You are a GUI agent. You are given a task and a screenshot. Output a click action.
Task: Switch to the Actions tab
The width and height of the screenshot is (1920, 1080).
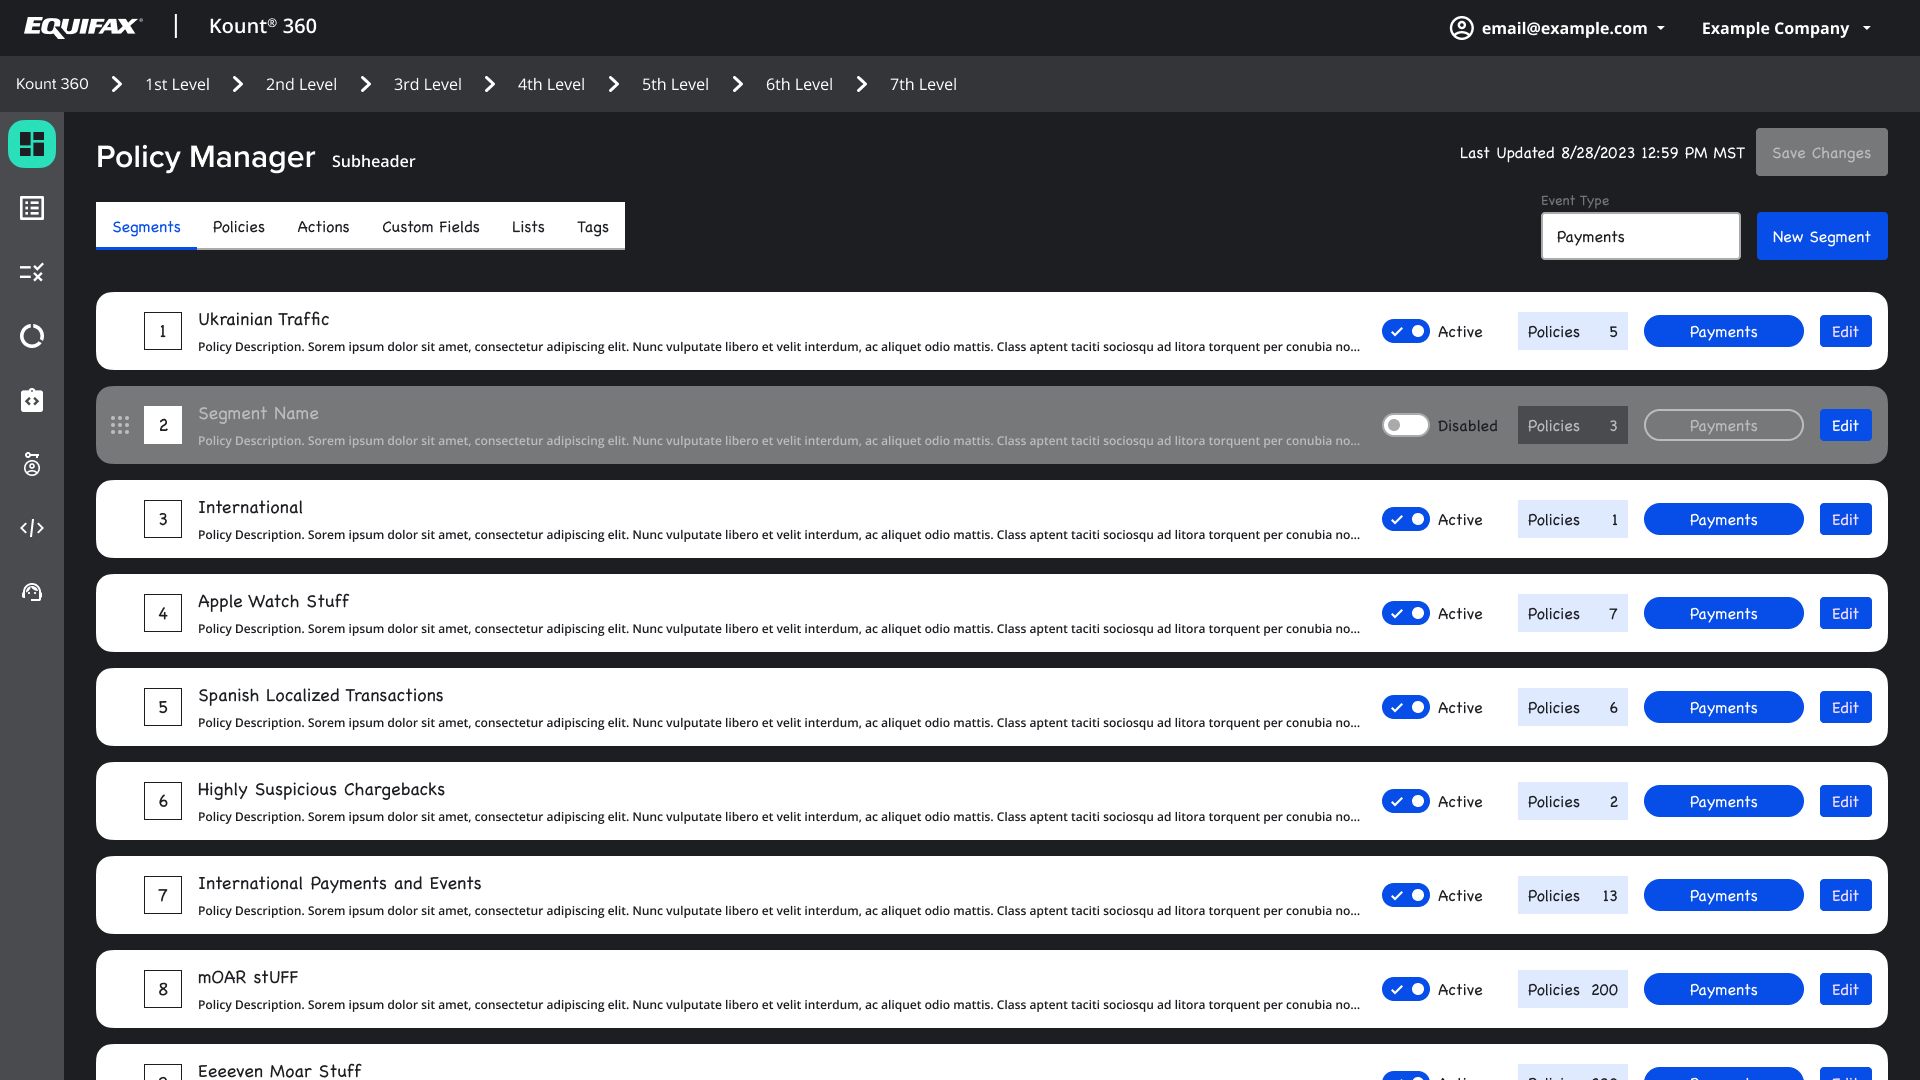tap(323, 226)
